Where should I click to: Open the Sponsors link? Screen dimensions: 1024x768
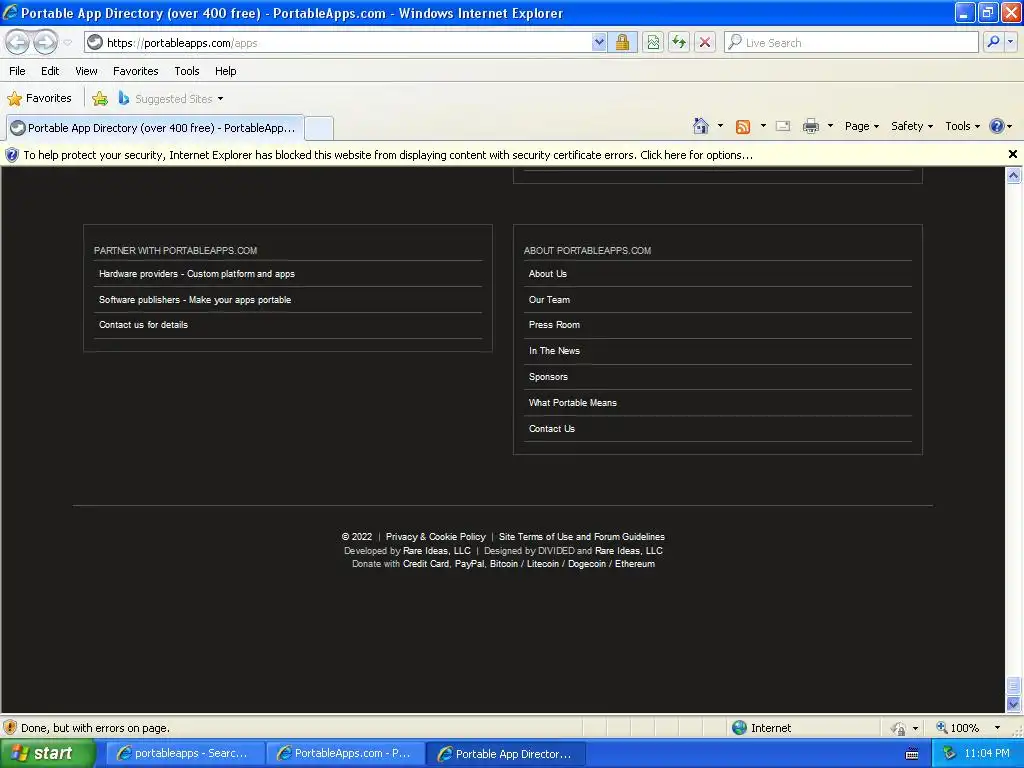[548, 377]
